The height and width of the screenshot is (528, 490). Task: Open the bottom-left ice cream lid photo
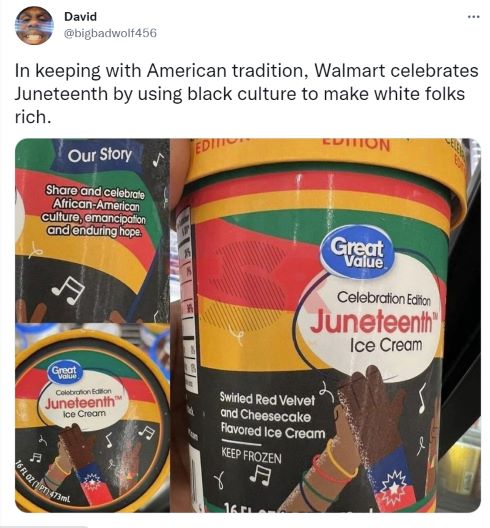click(92, 418)
